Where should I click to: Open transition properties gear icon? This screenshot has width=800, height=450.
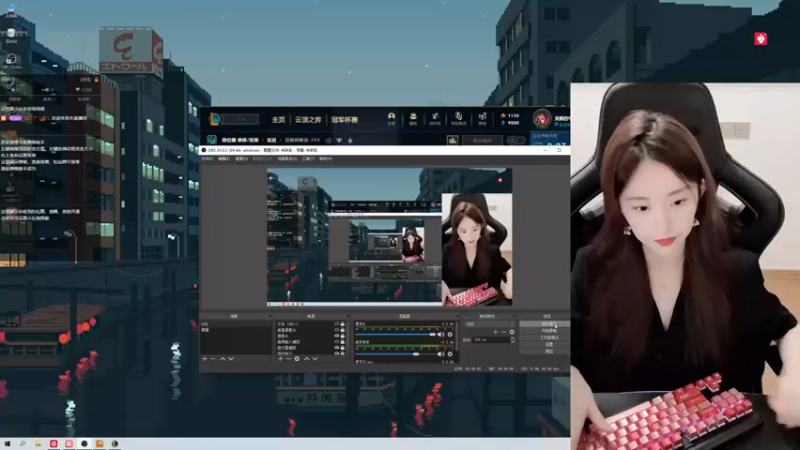coord(512,332)
